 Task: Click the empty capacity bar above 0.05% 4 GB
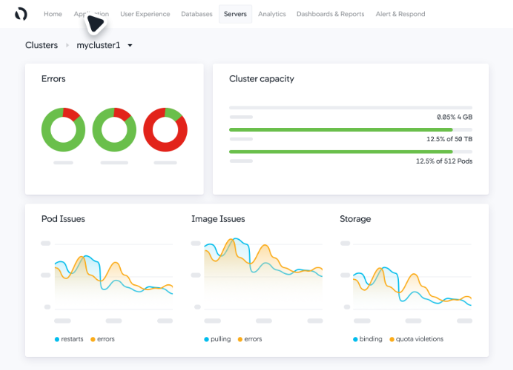click(x=351, y=108)
